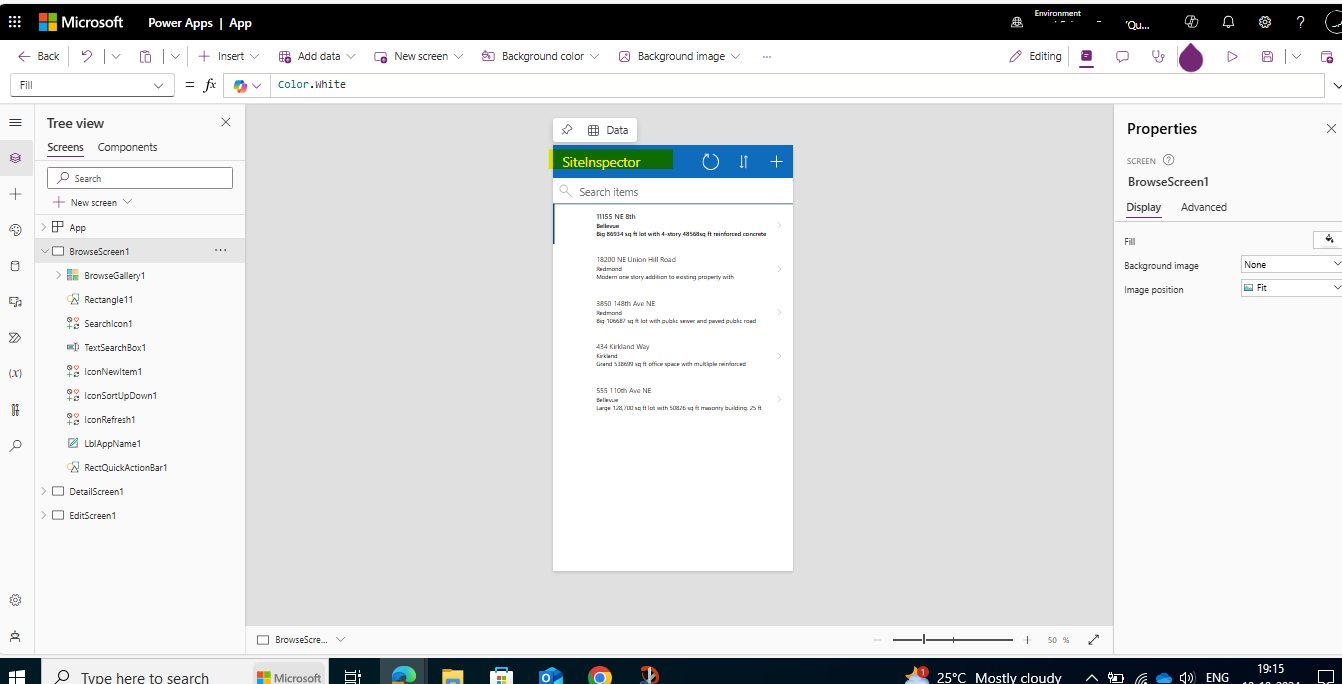Open the Data cylinder icon in rail

15,266
